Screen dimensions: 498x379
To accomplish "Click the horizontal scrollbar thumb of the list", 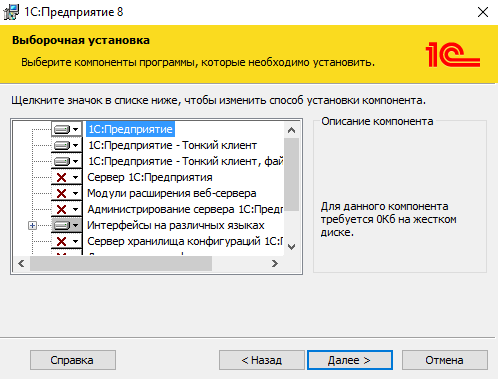I will (121, 264).
